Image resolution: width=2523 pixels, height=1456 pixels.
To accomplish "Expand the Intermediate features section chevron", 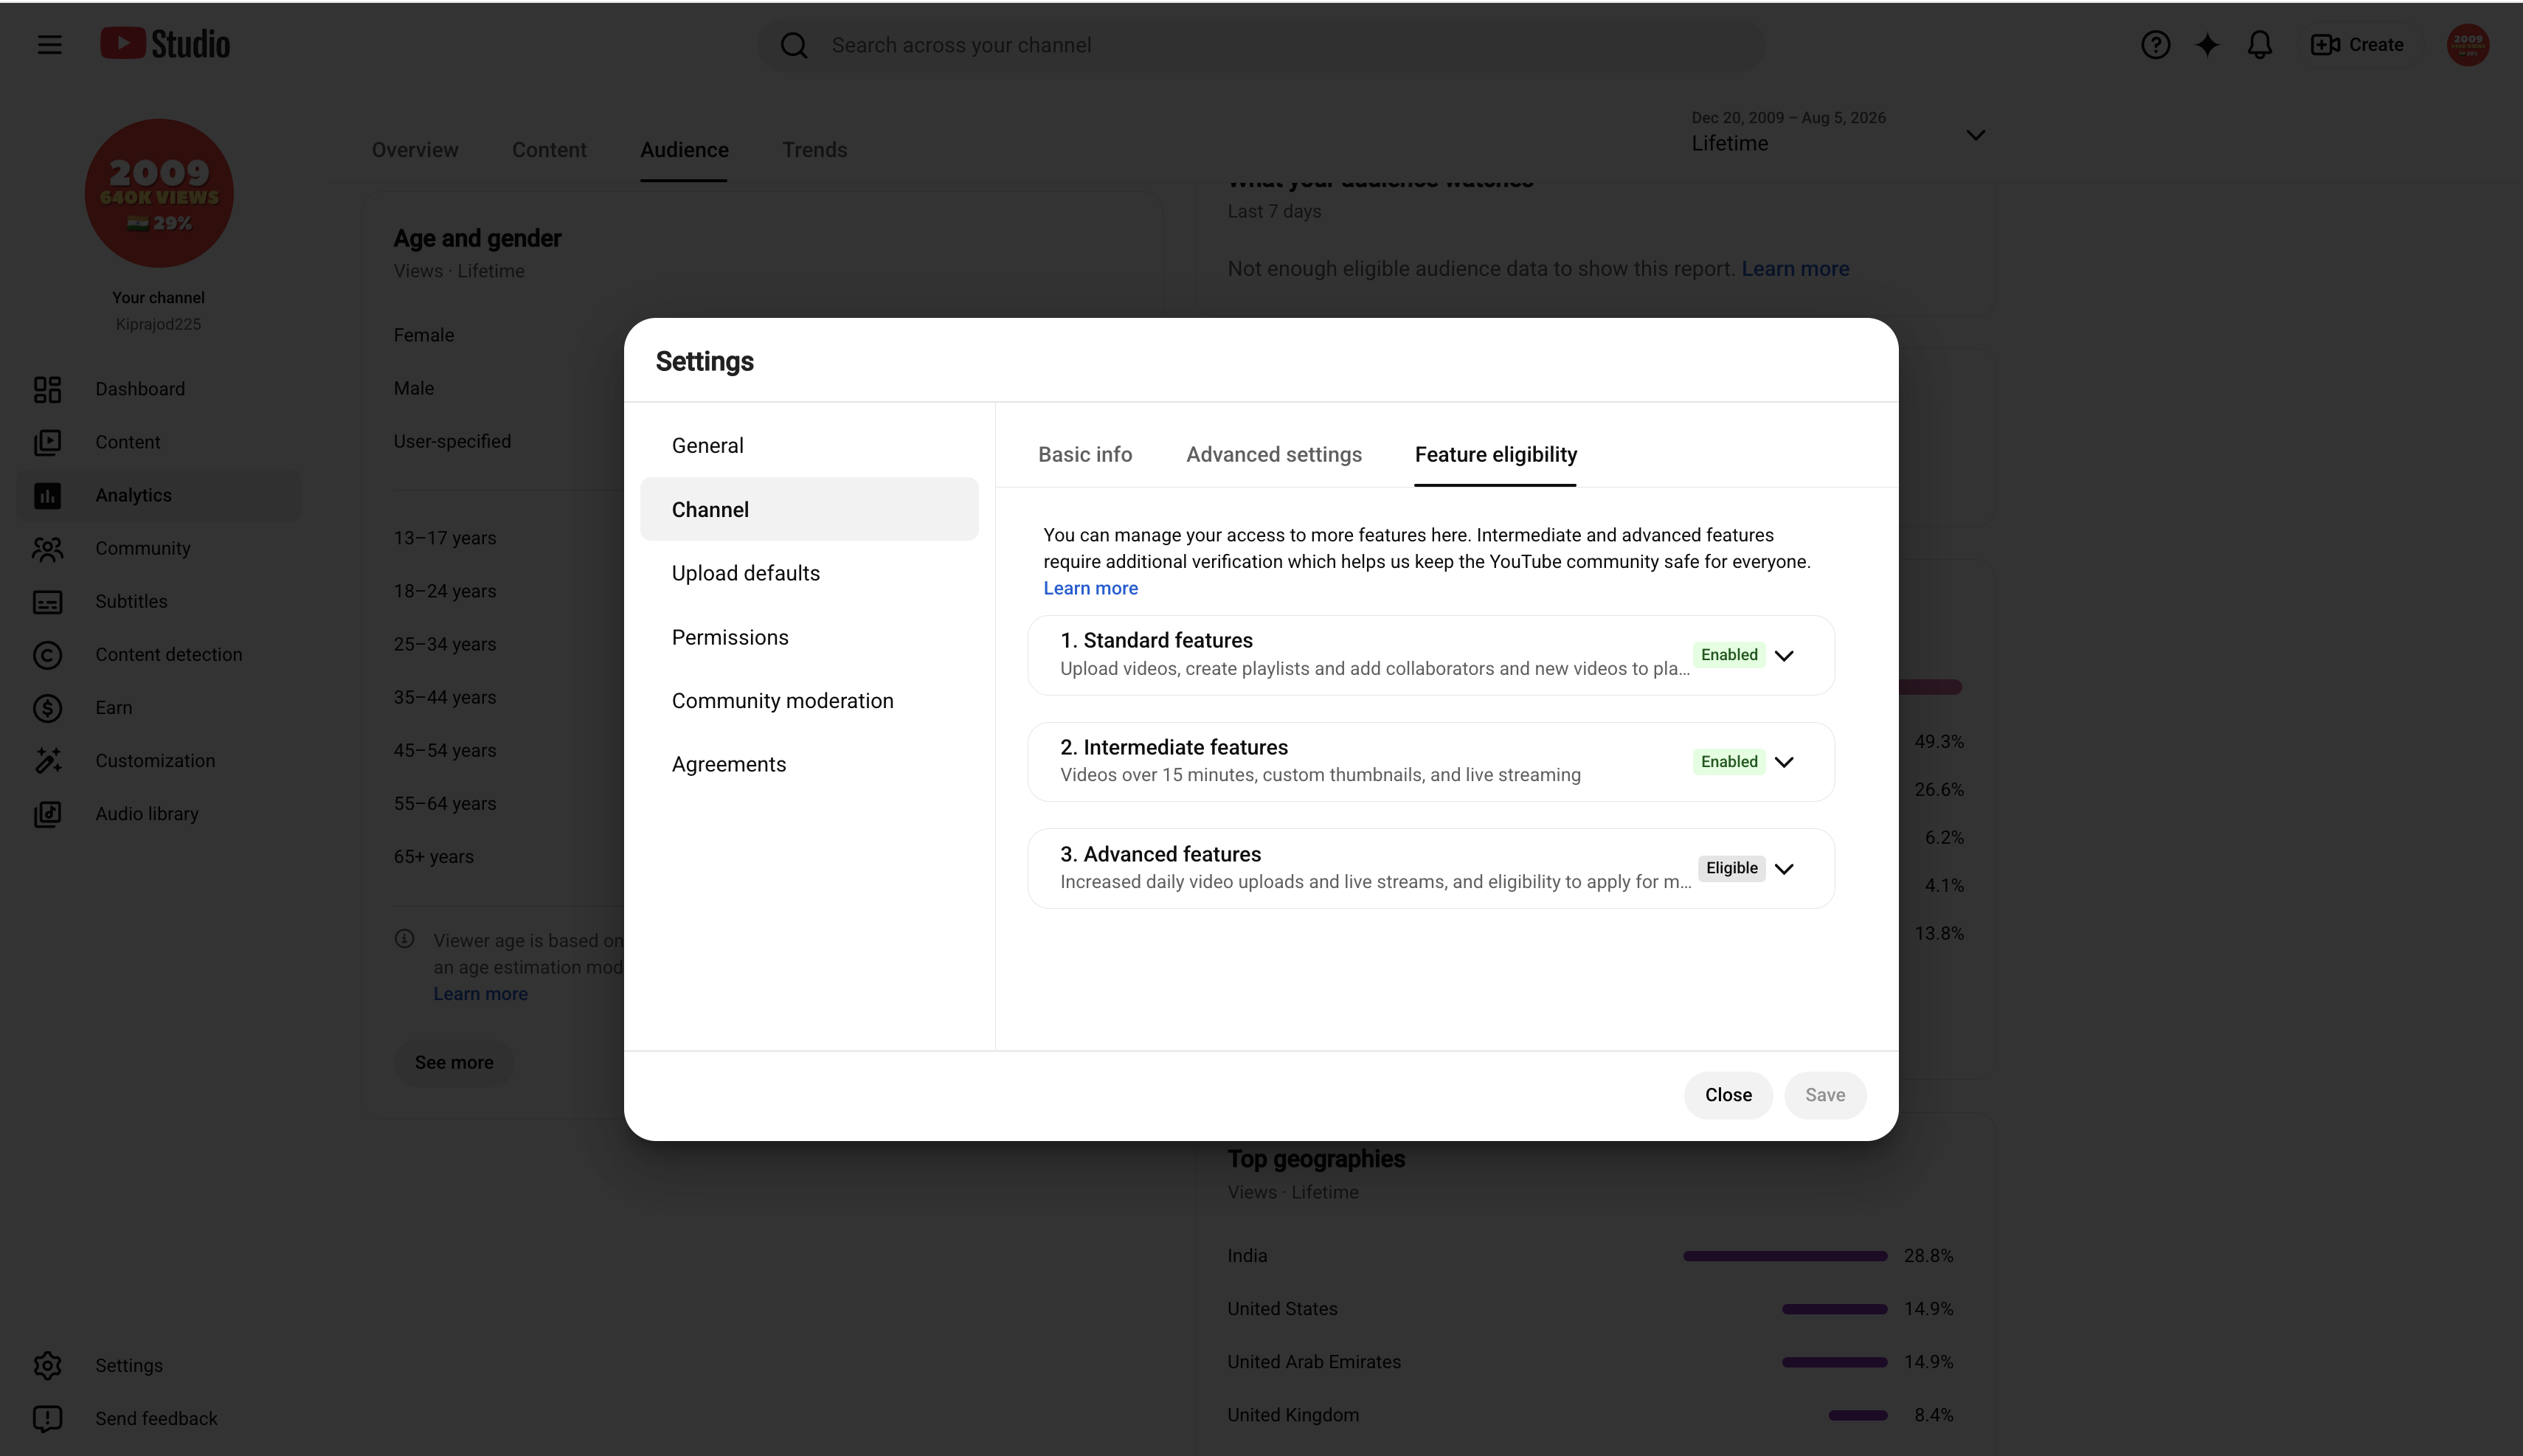I will 1784,762.
